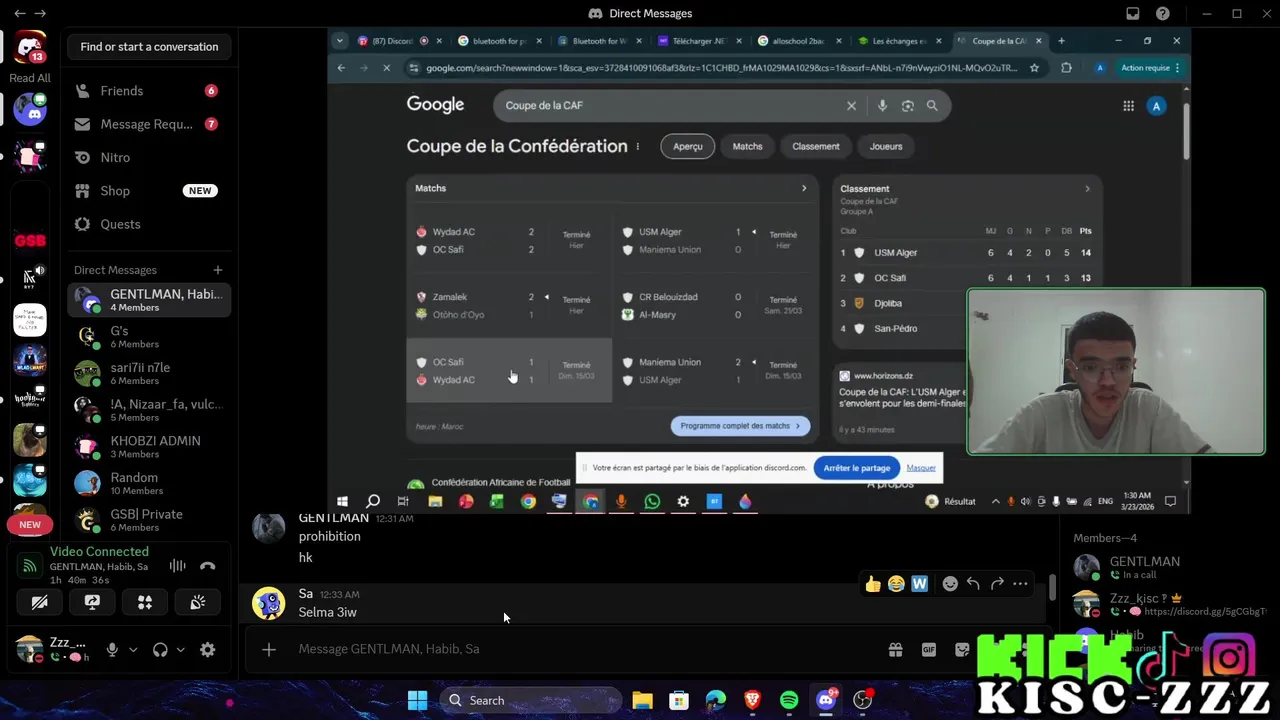
Task: Open the Friends page in Discord
Action: click(x=149, y=91)
